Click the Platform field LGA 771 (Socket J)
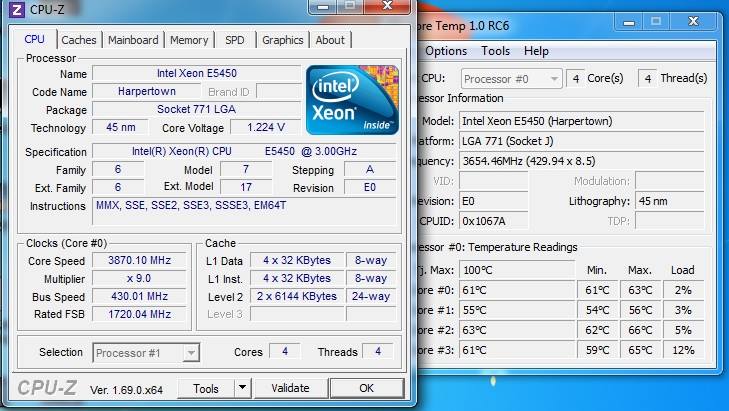The image size is (729, 411). coord(581,141)
